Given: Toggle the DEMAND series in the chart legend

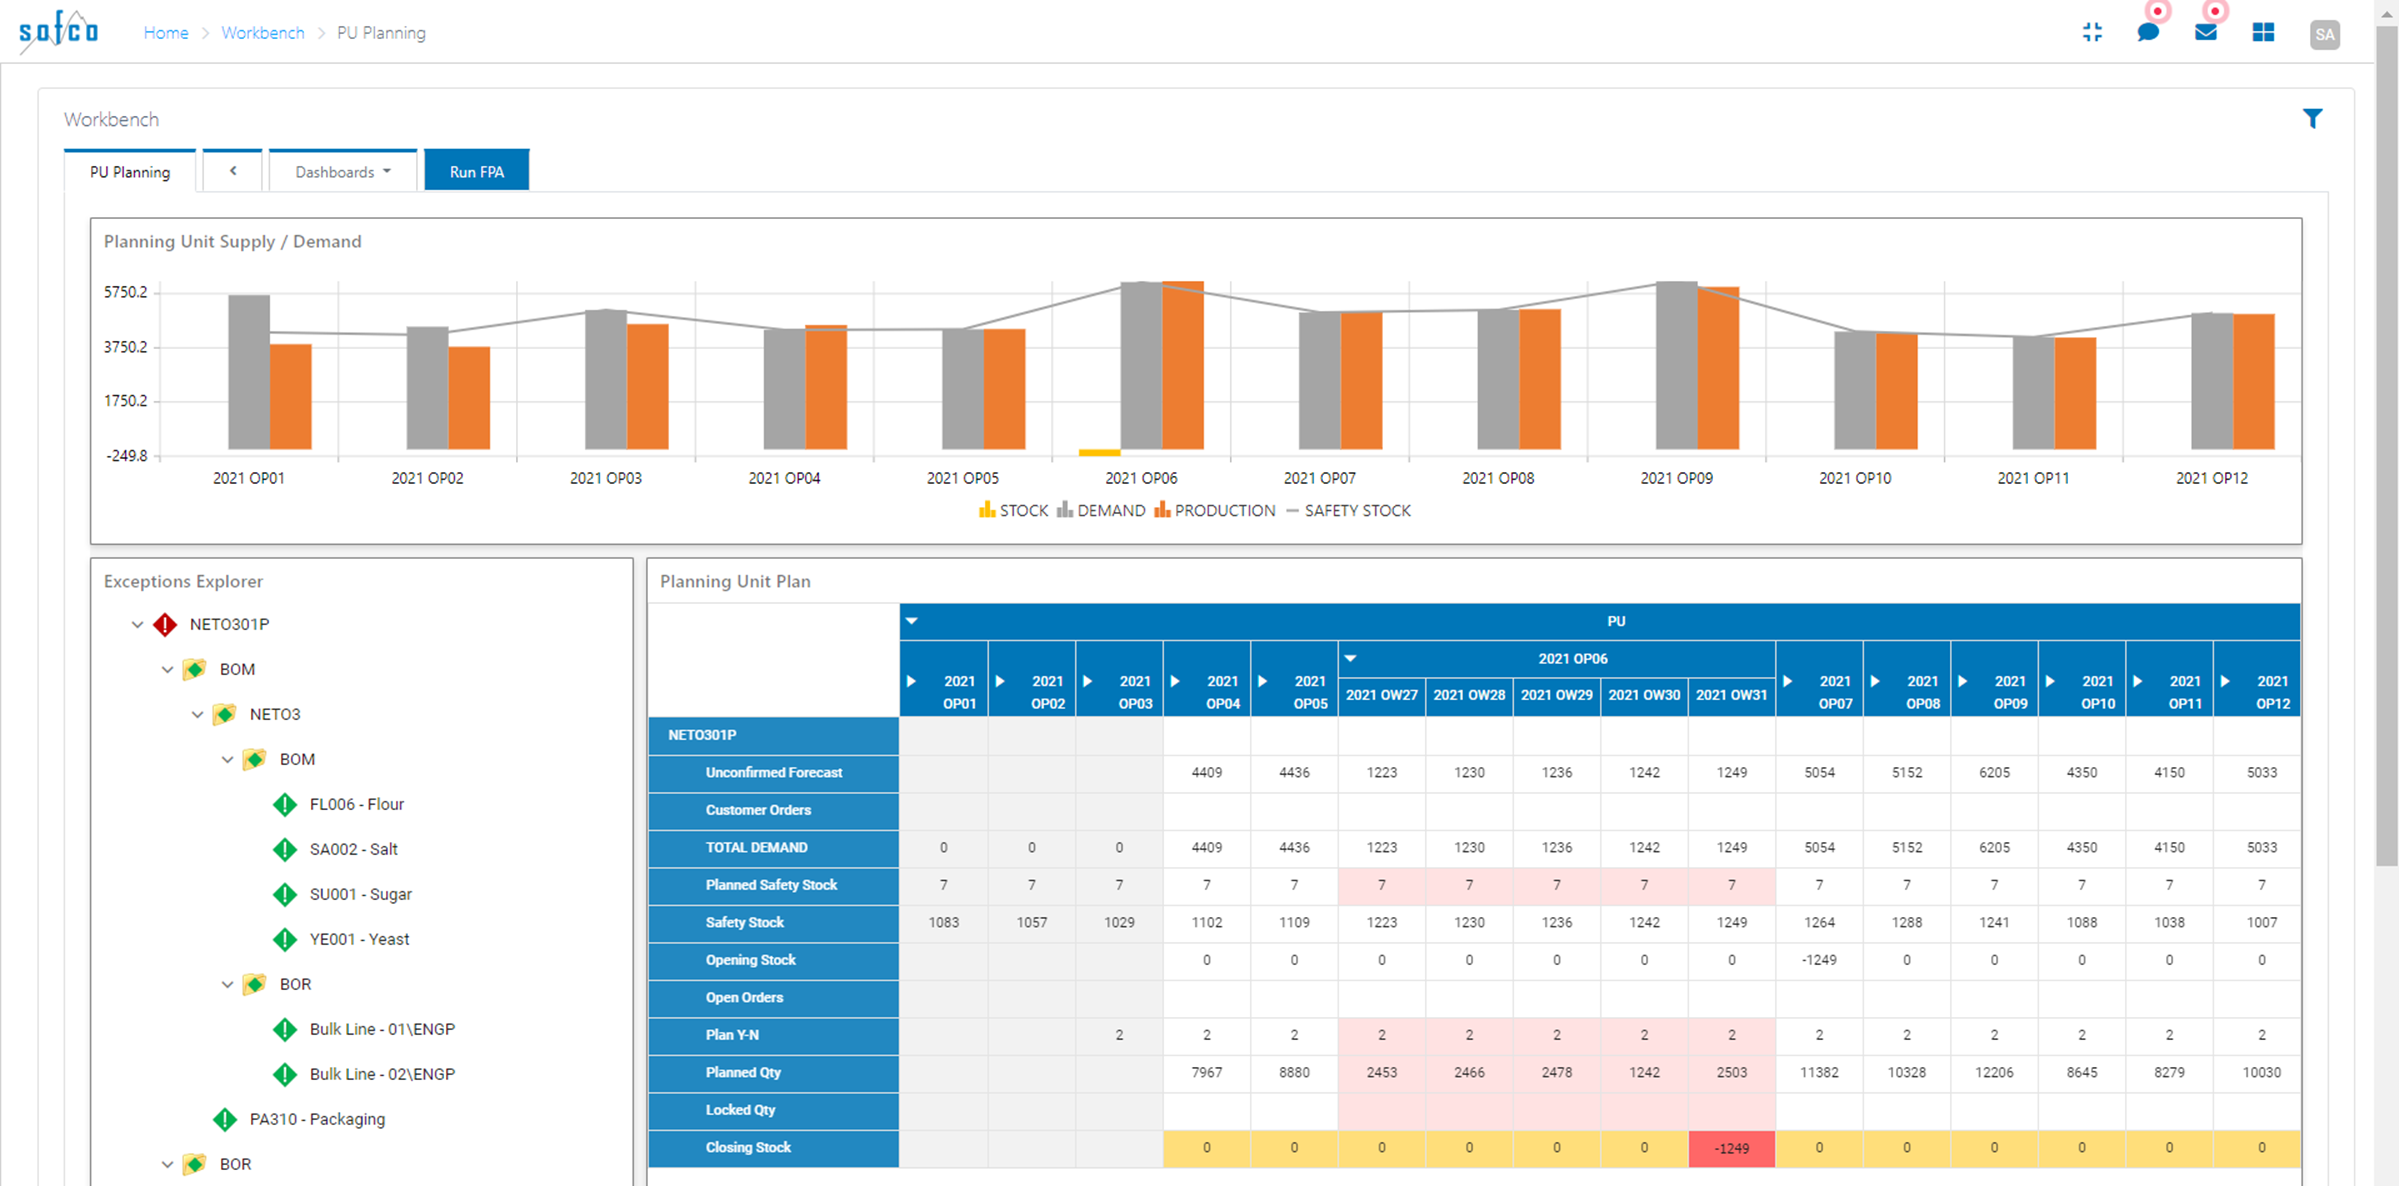Looking at the screenshot, I should (1102, 510).
